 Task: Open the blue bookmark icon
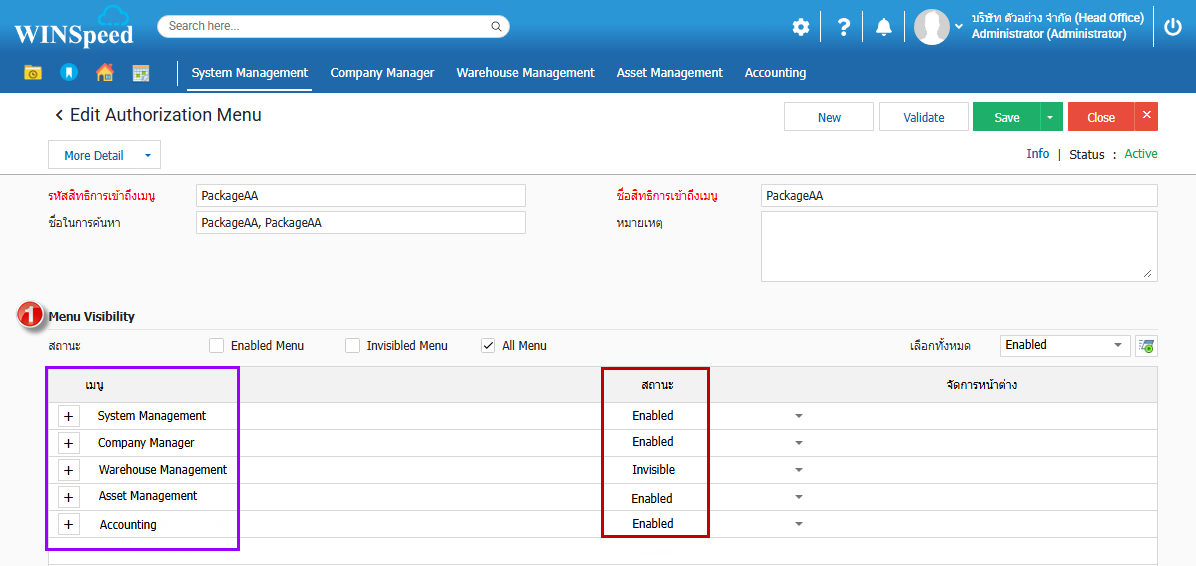[x=68, y=73]
